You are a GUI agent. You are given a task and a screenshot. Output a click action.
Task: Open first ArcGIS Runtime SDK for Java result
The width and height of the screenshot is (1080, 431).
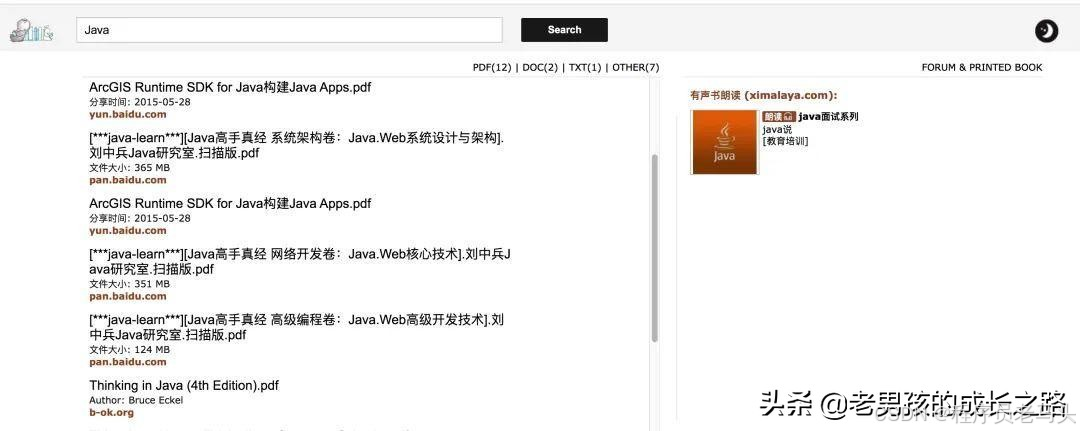pos(230,87)
